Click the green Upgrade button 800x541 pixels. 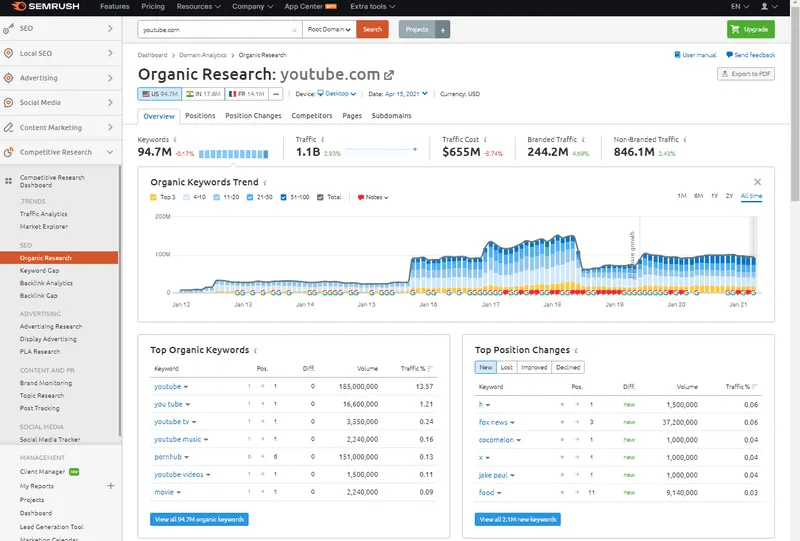click(751, 30)
